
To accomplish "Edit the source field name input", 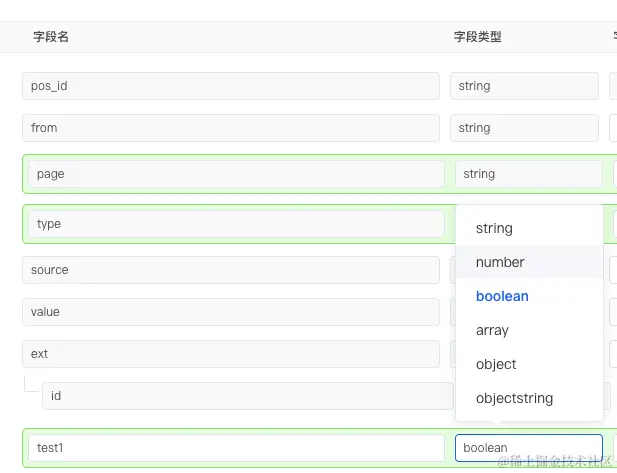I will (231, 270).
